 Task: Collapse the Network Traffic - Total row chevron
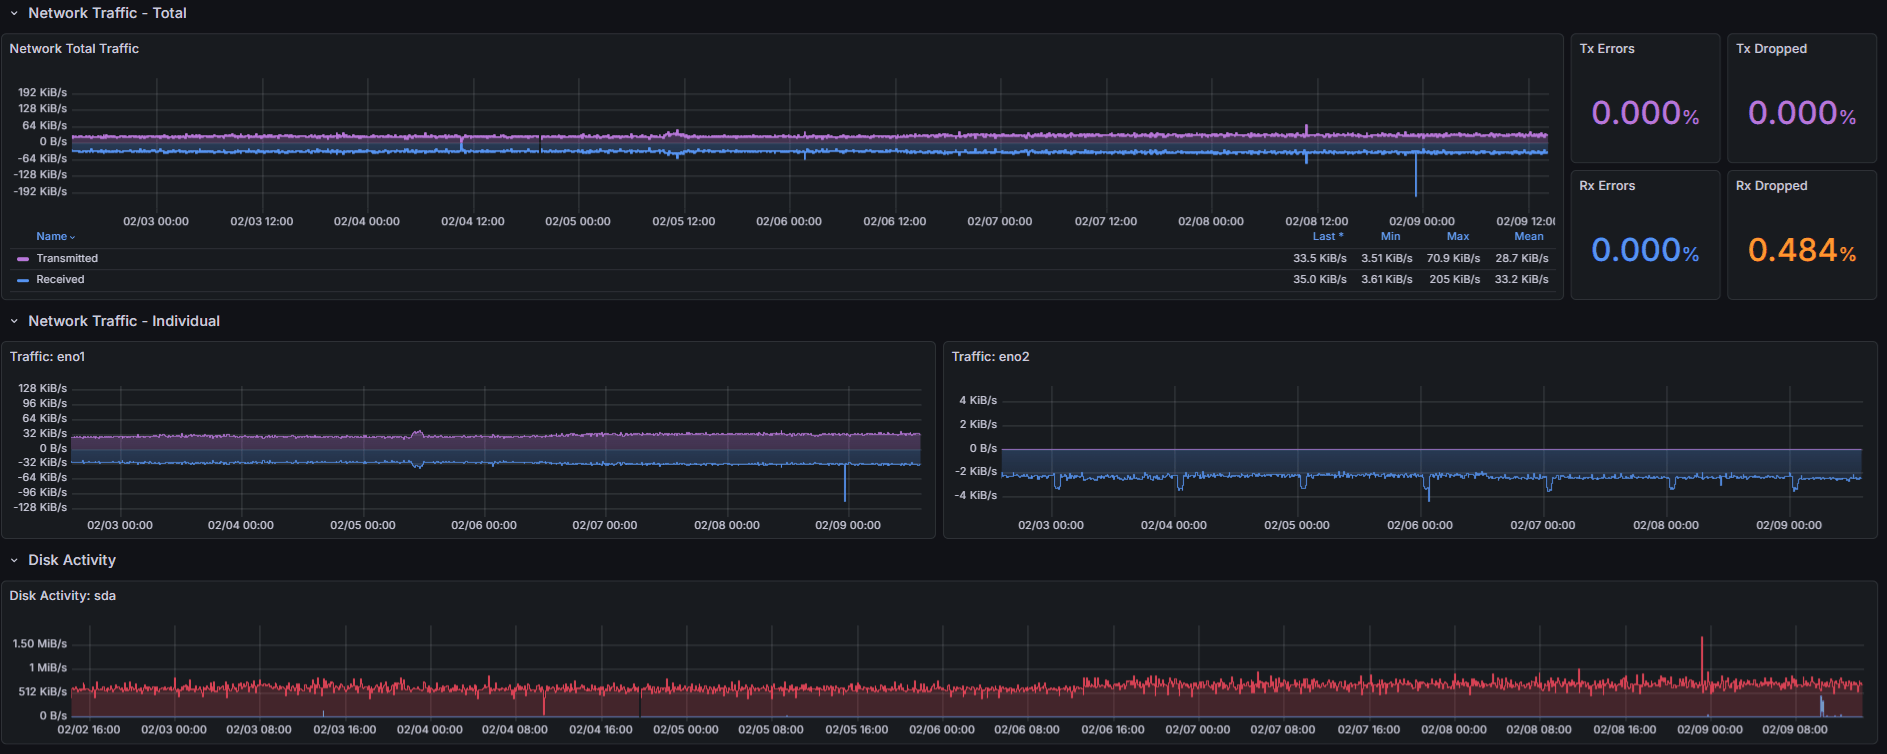click(14, 13)
